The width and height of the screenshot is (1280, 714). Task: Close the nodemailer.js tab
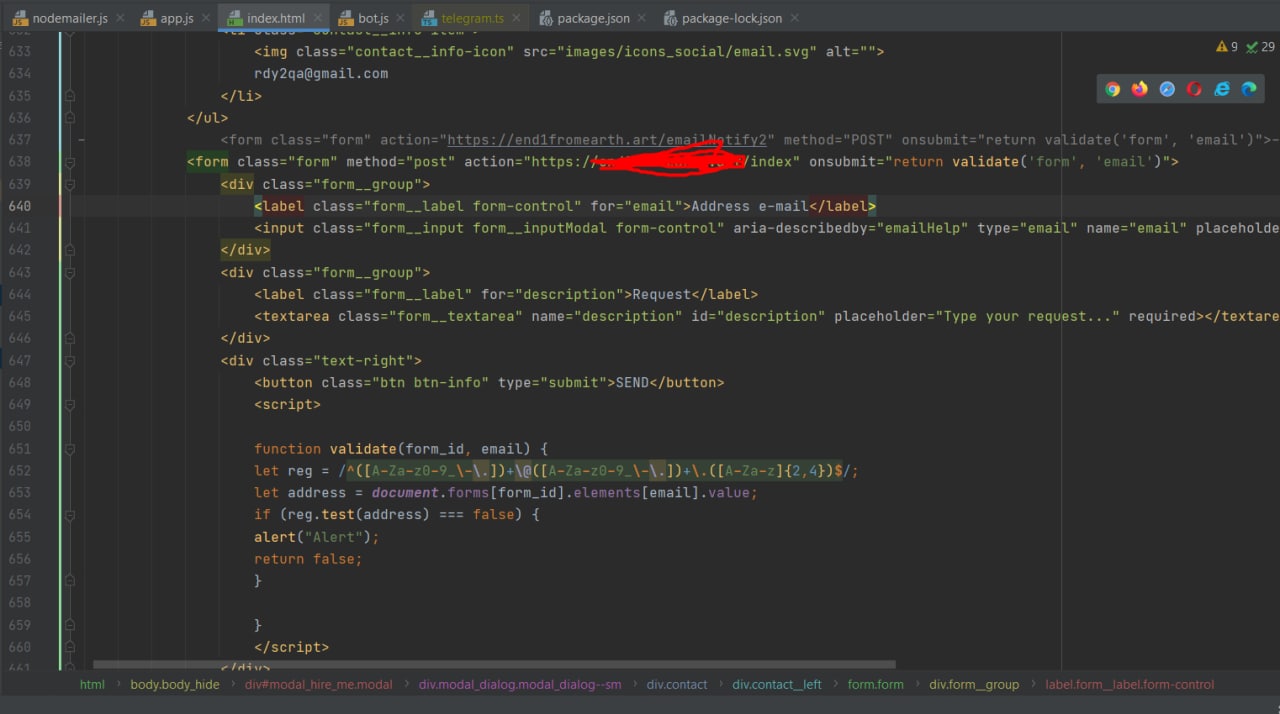119,18
